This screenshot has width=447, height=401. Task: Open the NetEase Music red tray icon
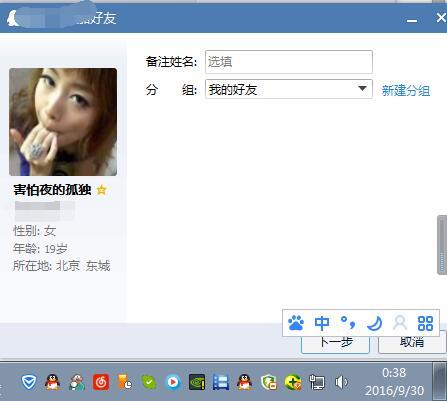(x=101, y=382)
